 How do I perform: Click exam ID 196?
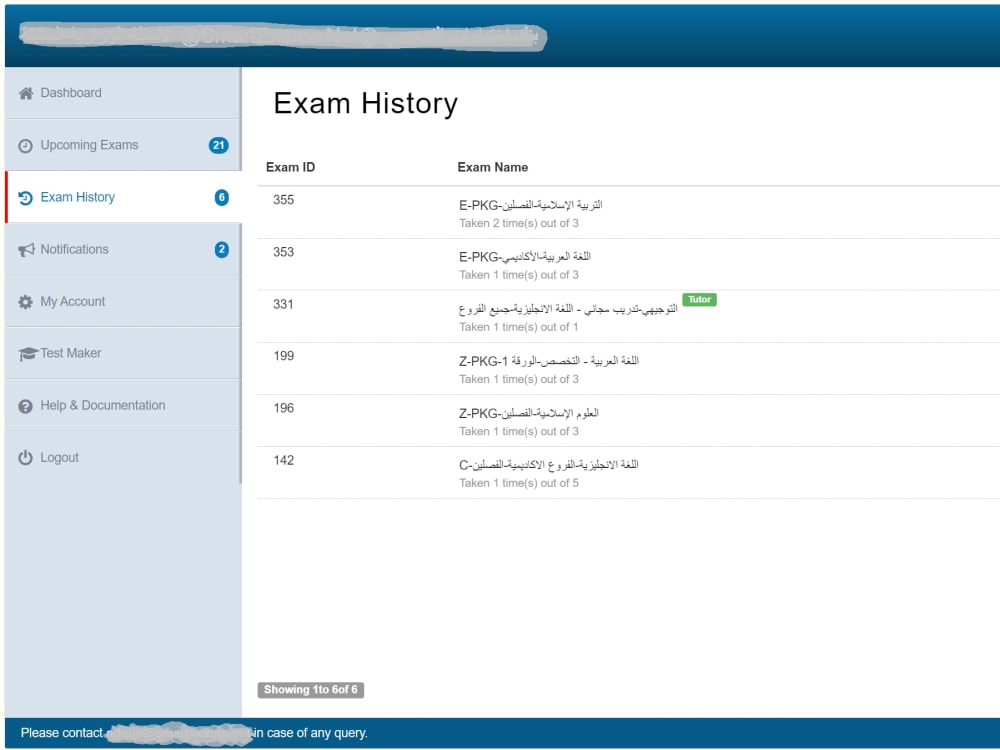283,408
